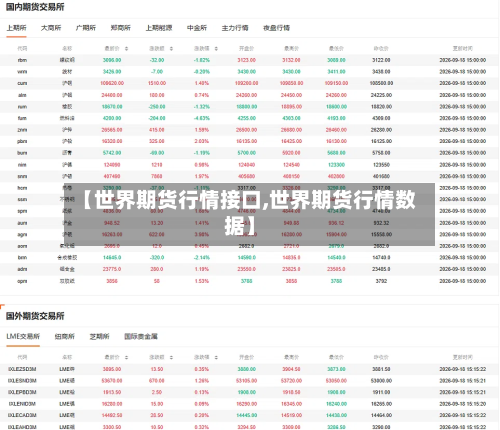Show the 主力行情 tab
This screenshot has width=500, height=430.
(235, 28)
